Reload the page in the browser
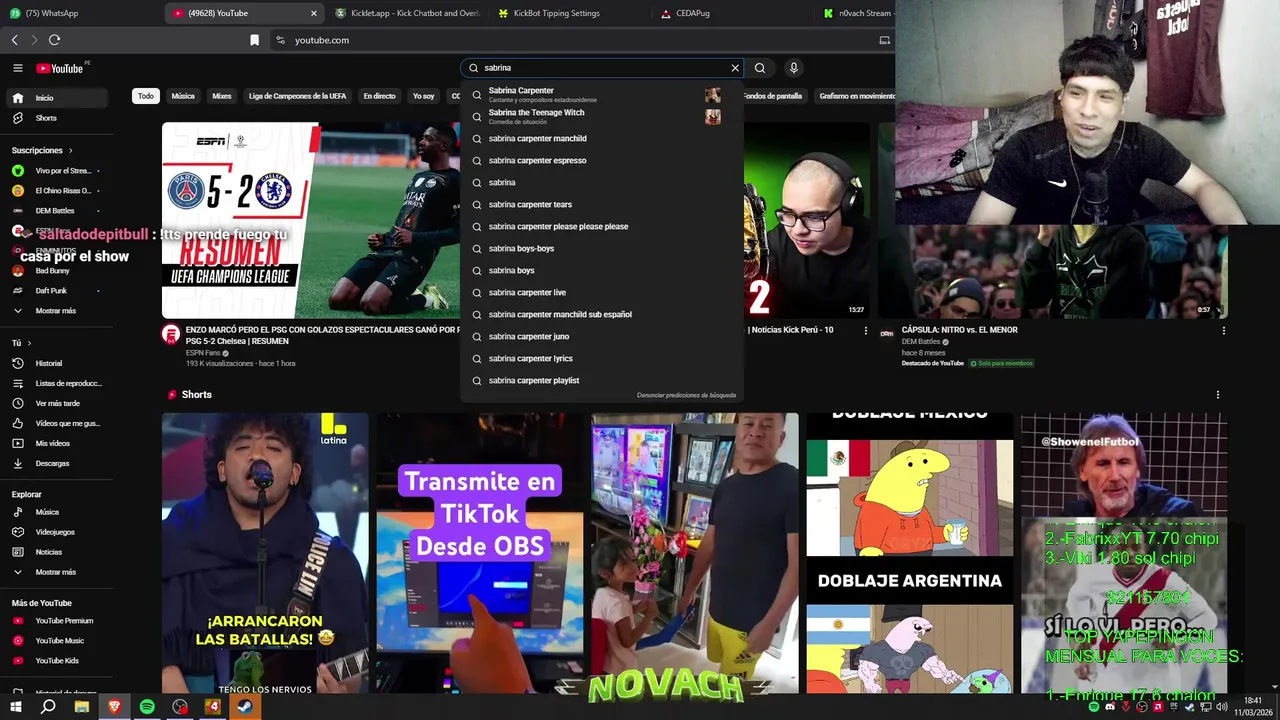This screenshot has width=1280, height=720. tap(54, 40)
